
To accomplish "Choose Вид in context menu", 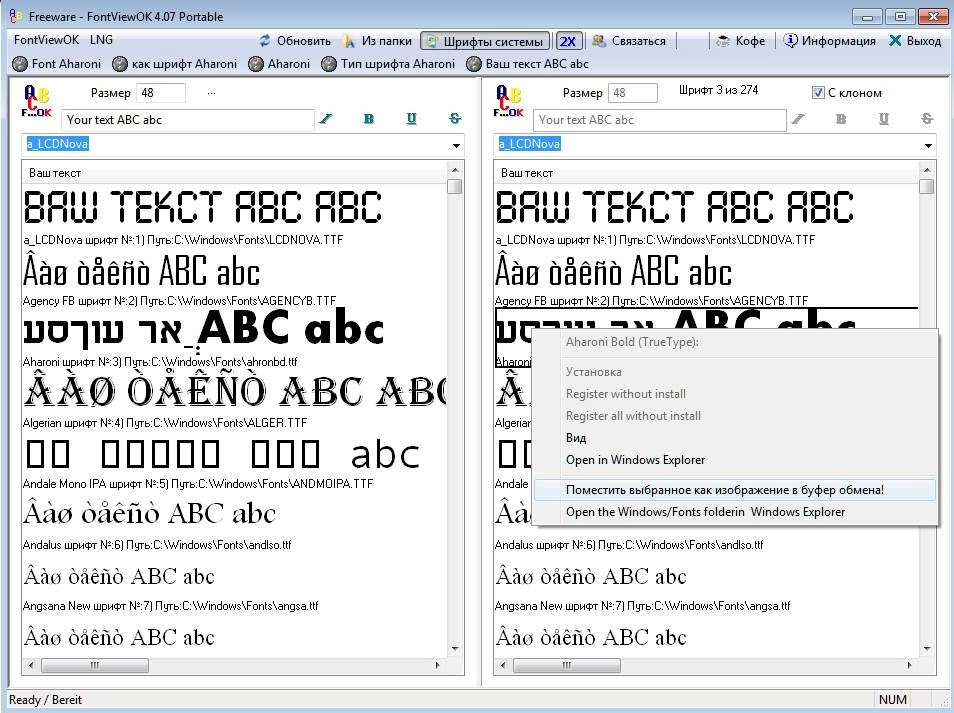I will point(576,438).
